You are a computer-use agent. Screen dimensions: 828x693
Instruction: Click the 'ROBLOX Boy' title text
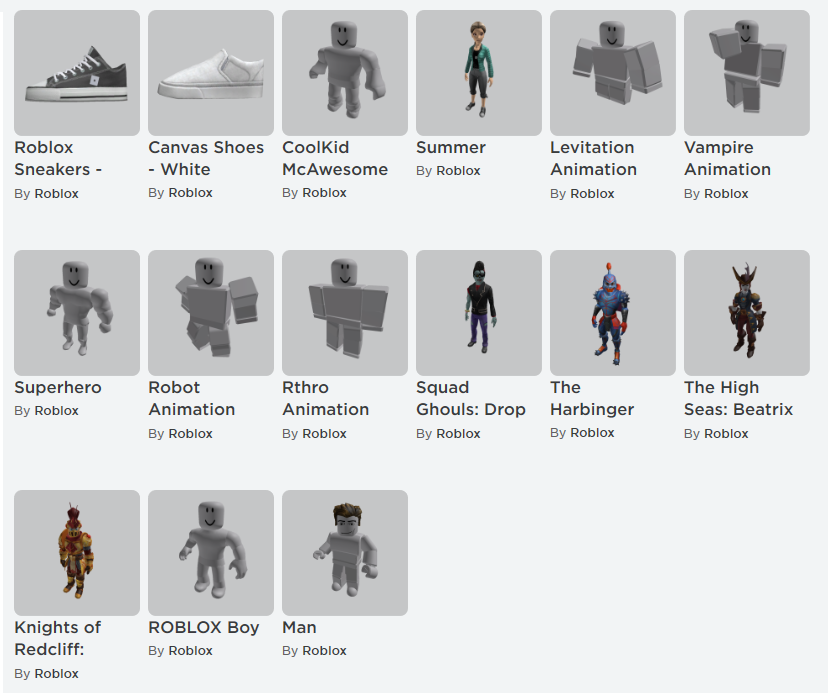click(204, 627)
